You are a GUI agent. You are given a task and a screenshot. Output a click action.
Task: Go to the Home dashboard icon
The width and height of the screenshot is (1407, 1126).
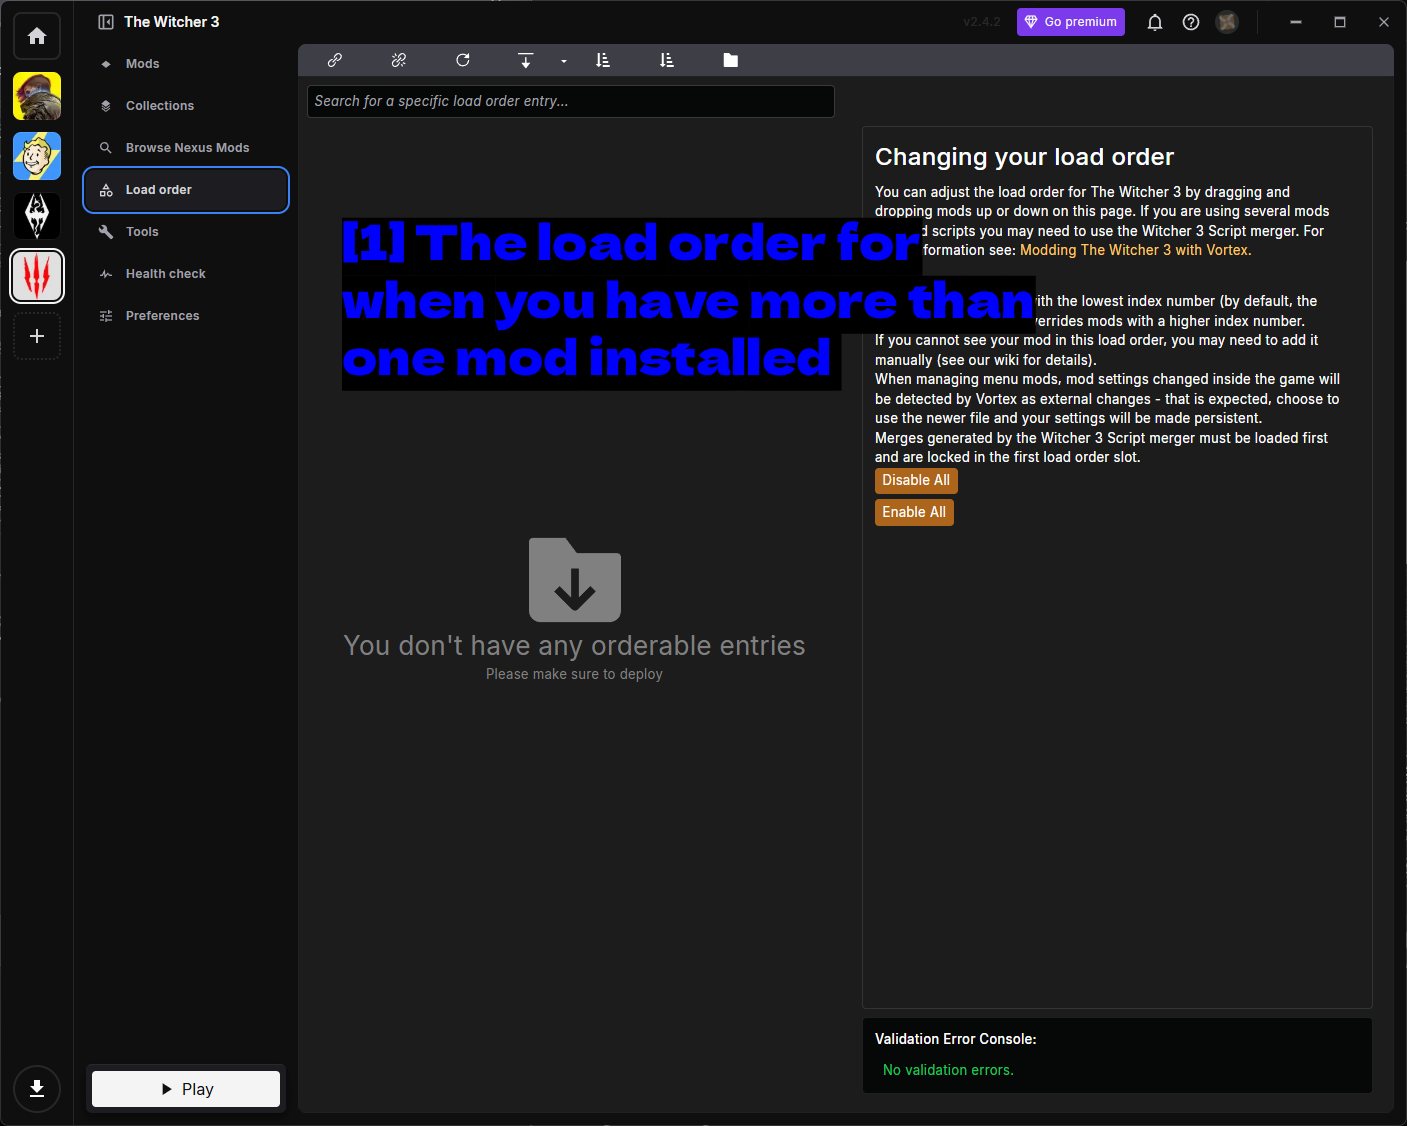pos(37,36)
